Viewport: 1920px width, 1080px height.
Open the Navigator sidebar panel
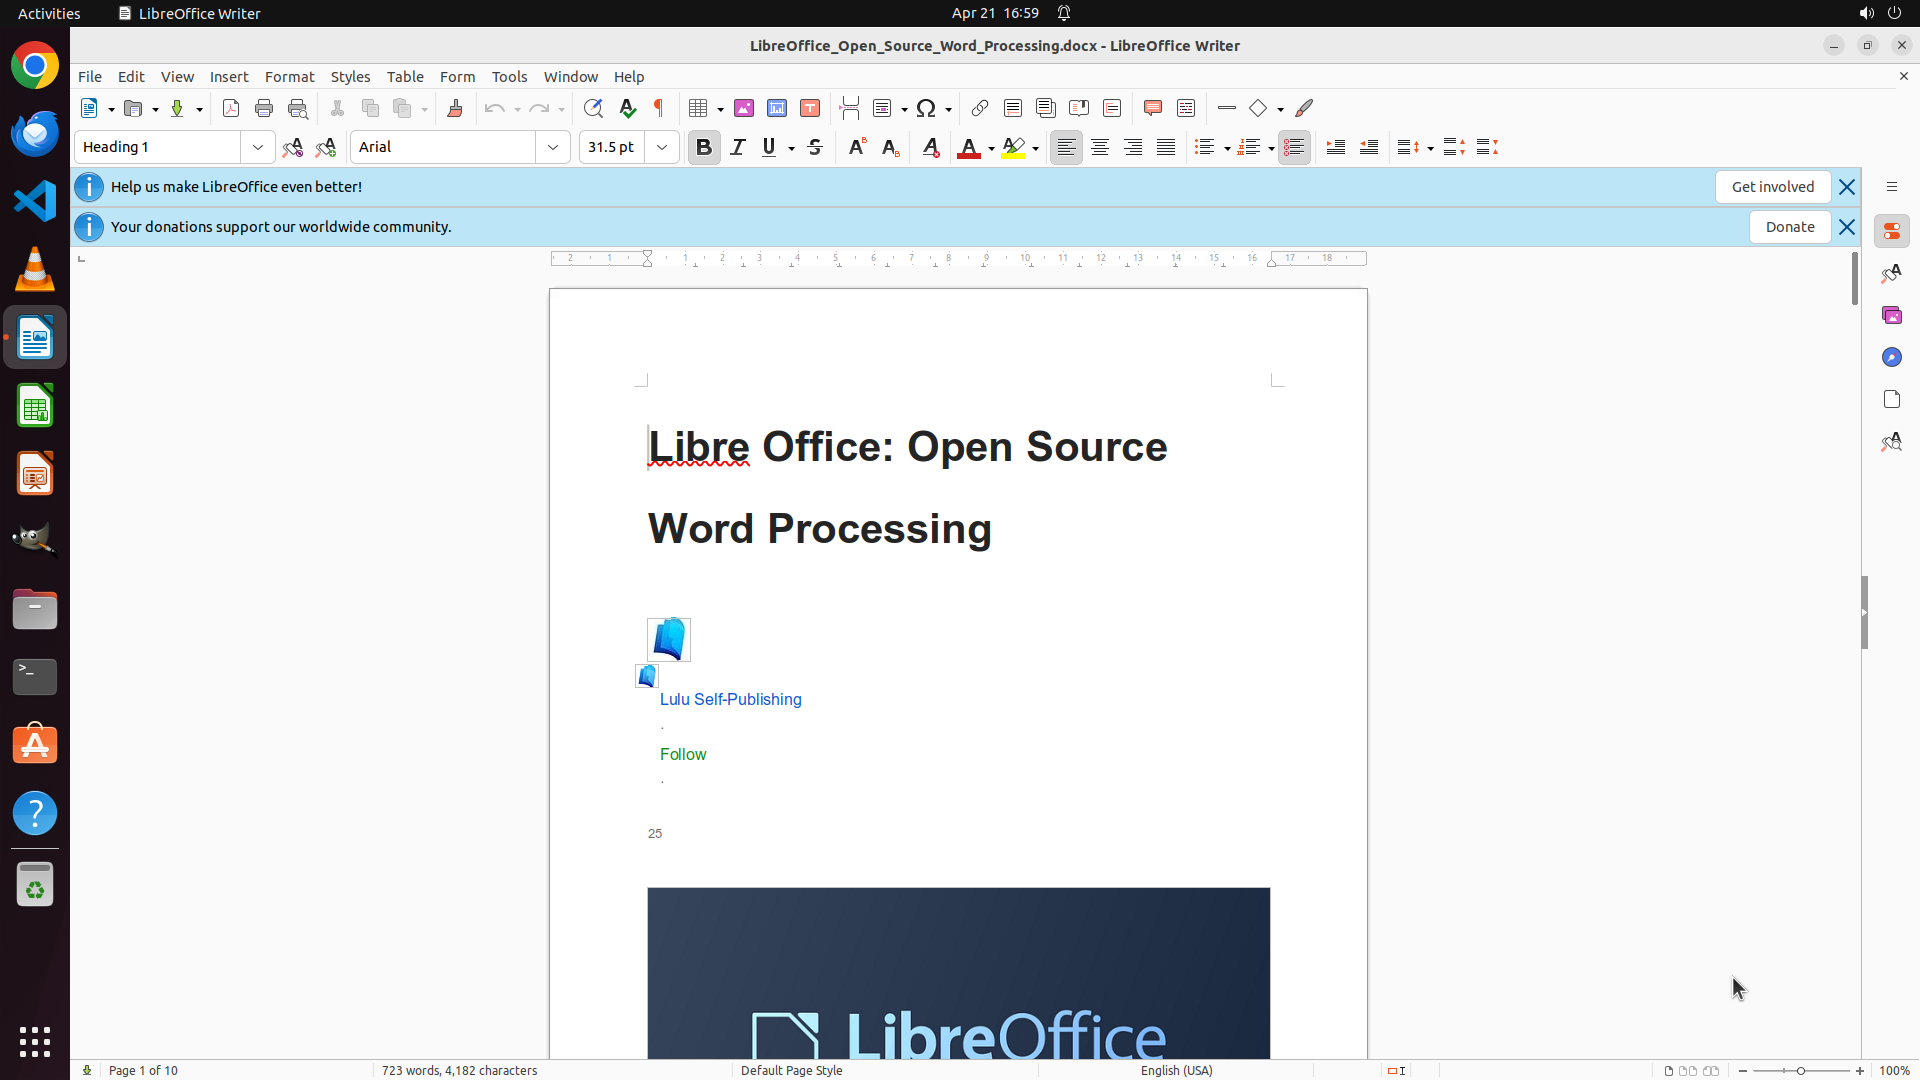1891,357
